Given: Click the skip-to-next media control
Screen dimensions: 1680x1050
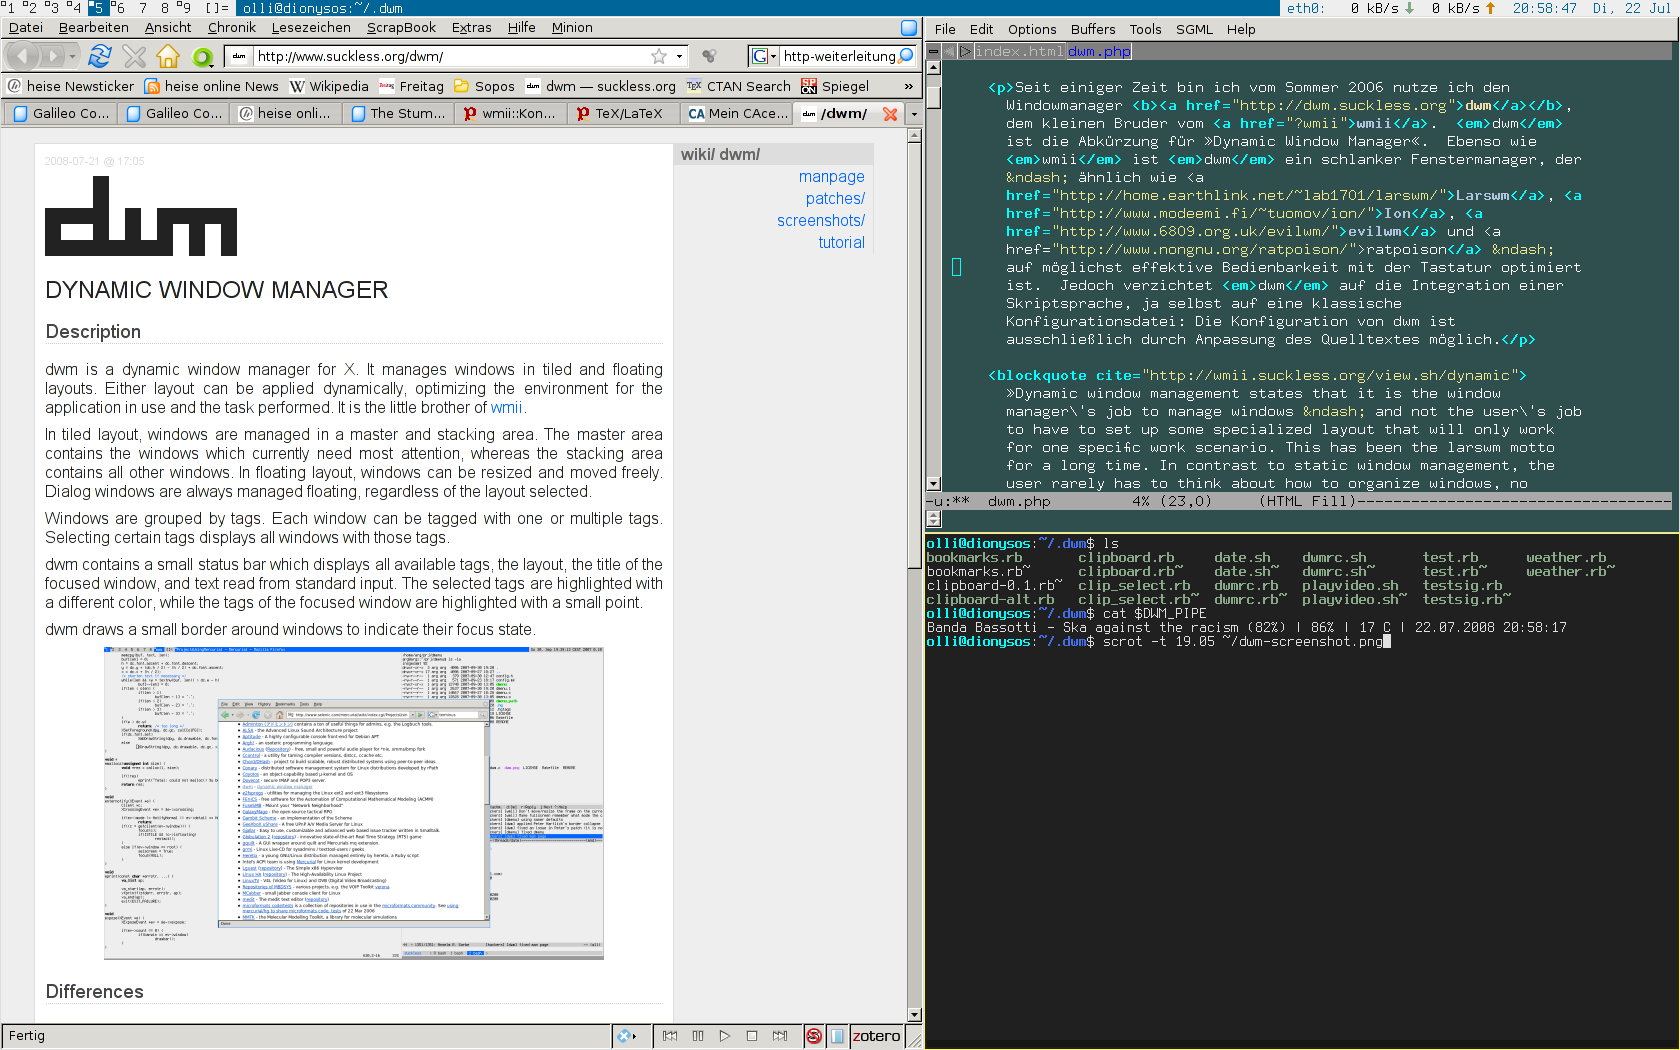Looking at the screenshot, I should point(780,1036).
